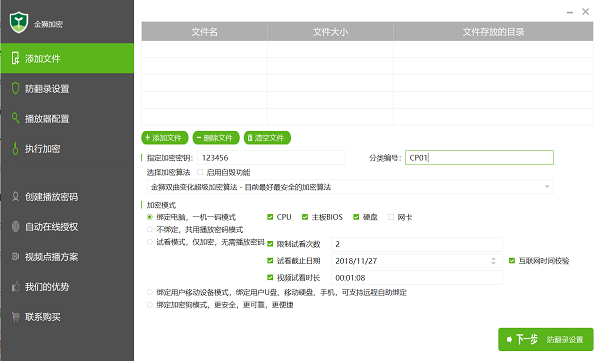Click the green shield app logo
Screen dimensions: 600x361
[19, 22]
